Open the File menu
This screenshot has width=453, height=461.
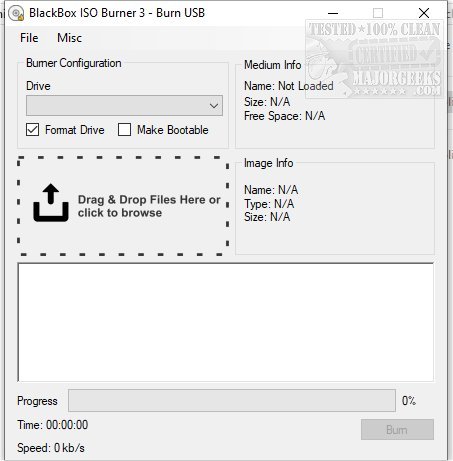tap(29, 38)
